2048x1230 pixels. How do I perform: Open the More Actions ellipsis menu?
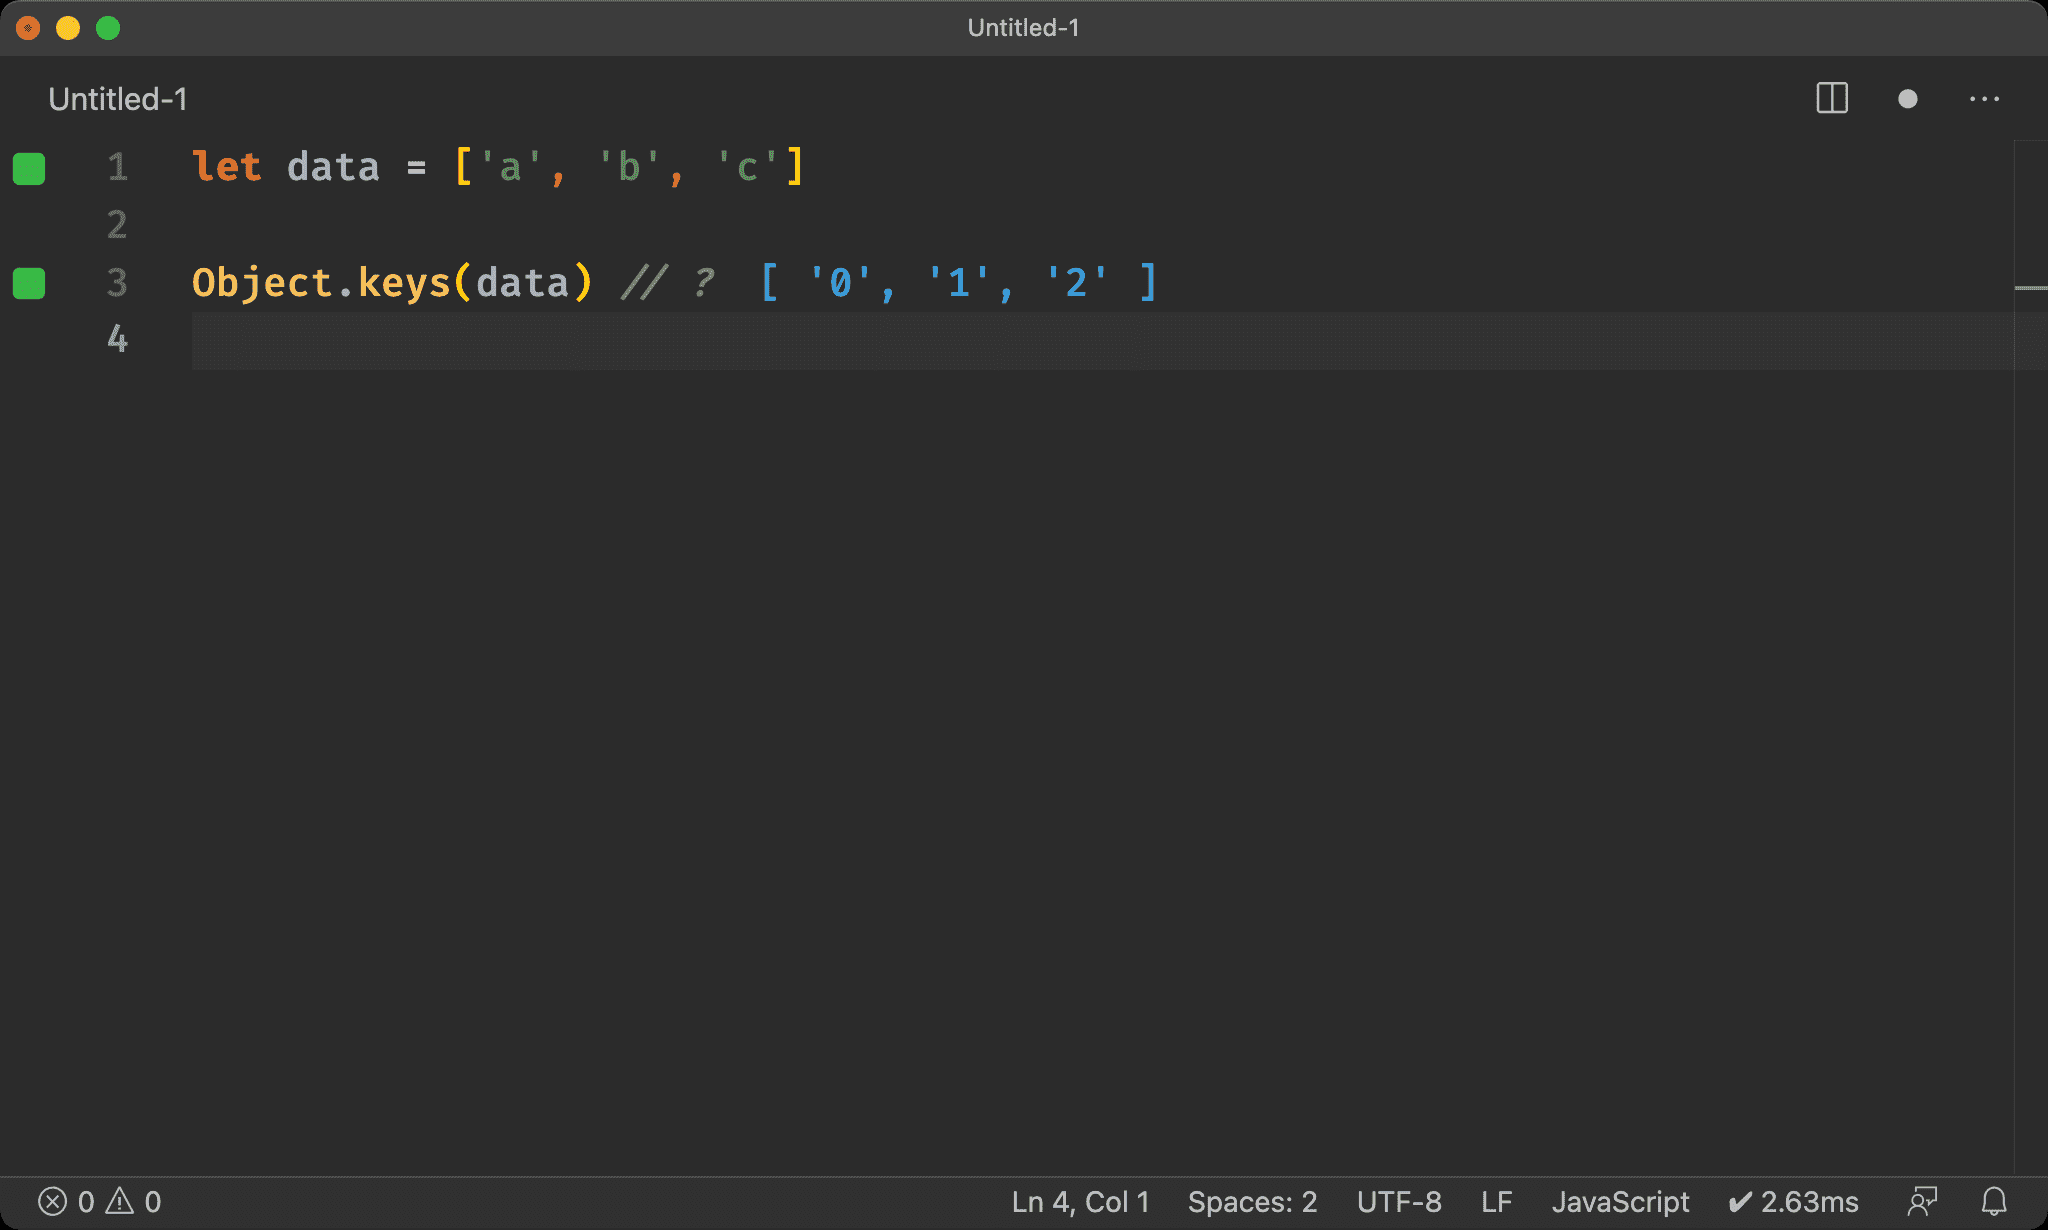[1984, 99]
